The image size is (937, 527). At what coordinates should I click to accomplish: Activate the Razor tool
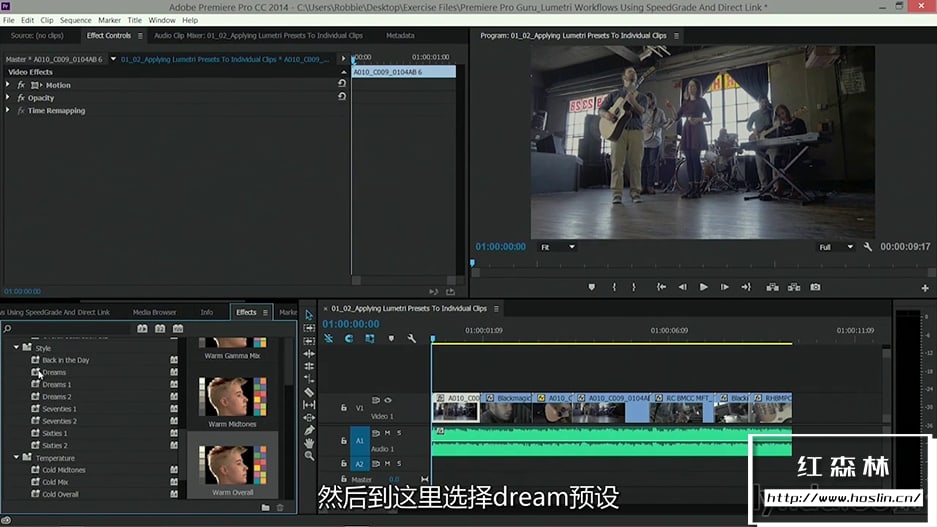tap(309, 392)
